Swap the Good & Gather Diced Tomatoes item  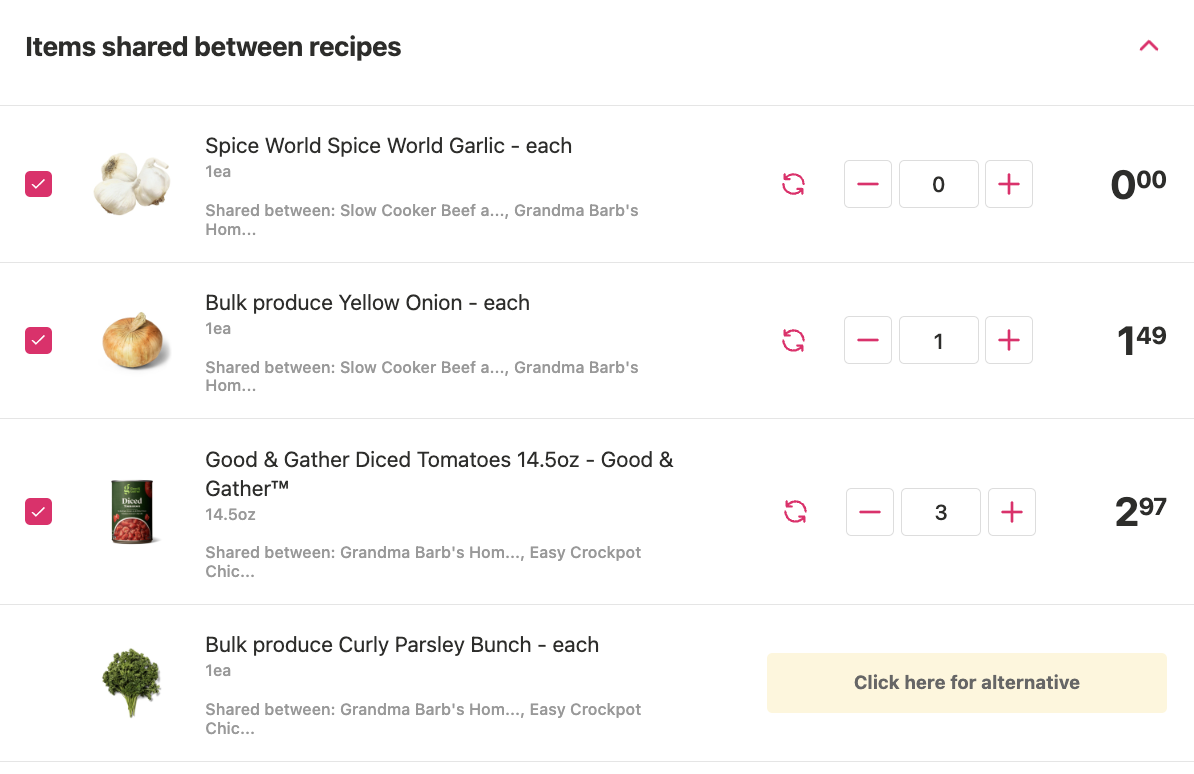click(x=795, y=511)
